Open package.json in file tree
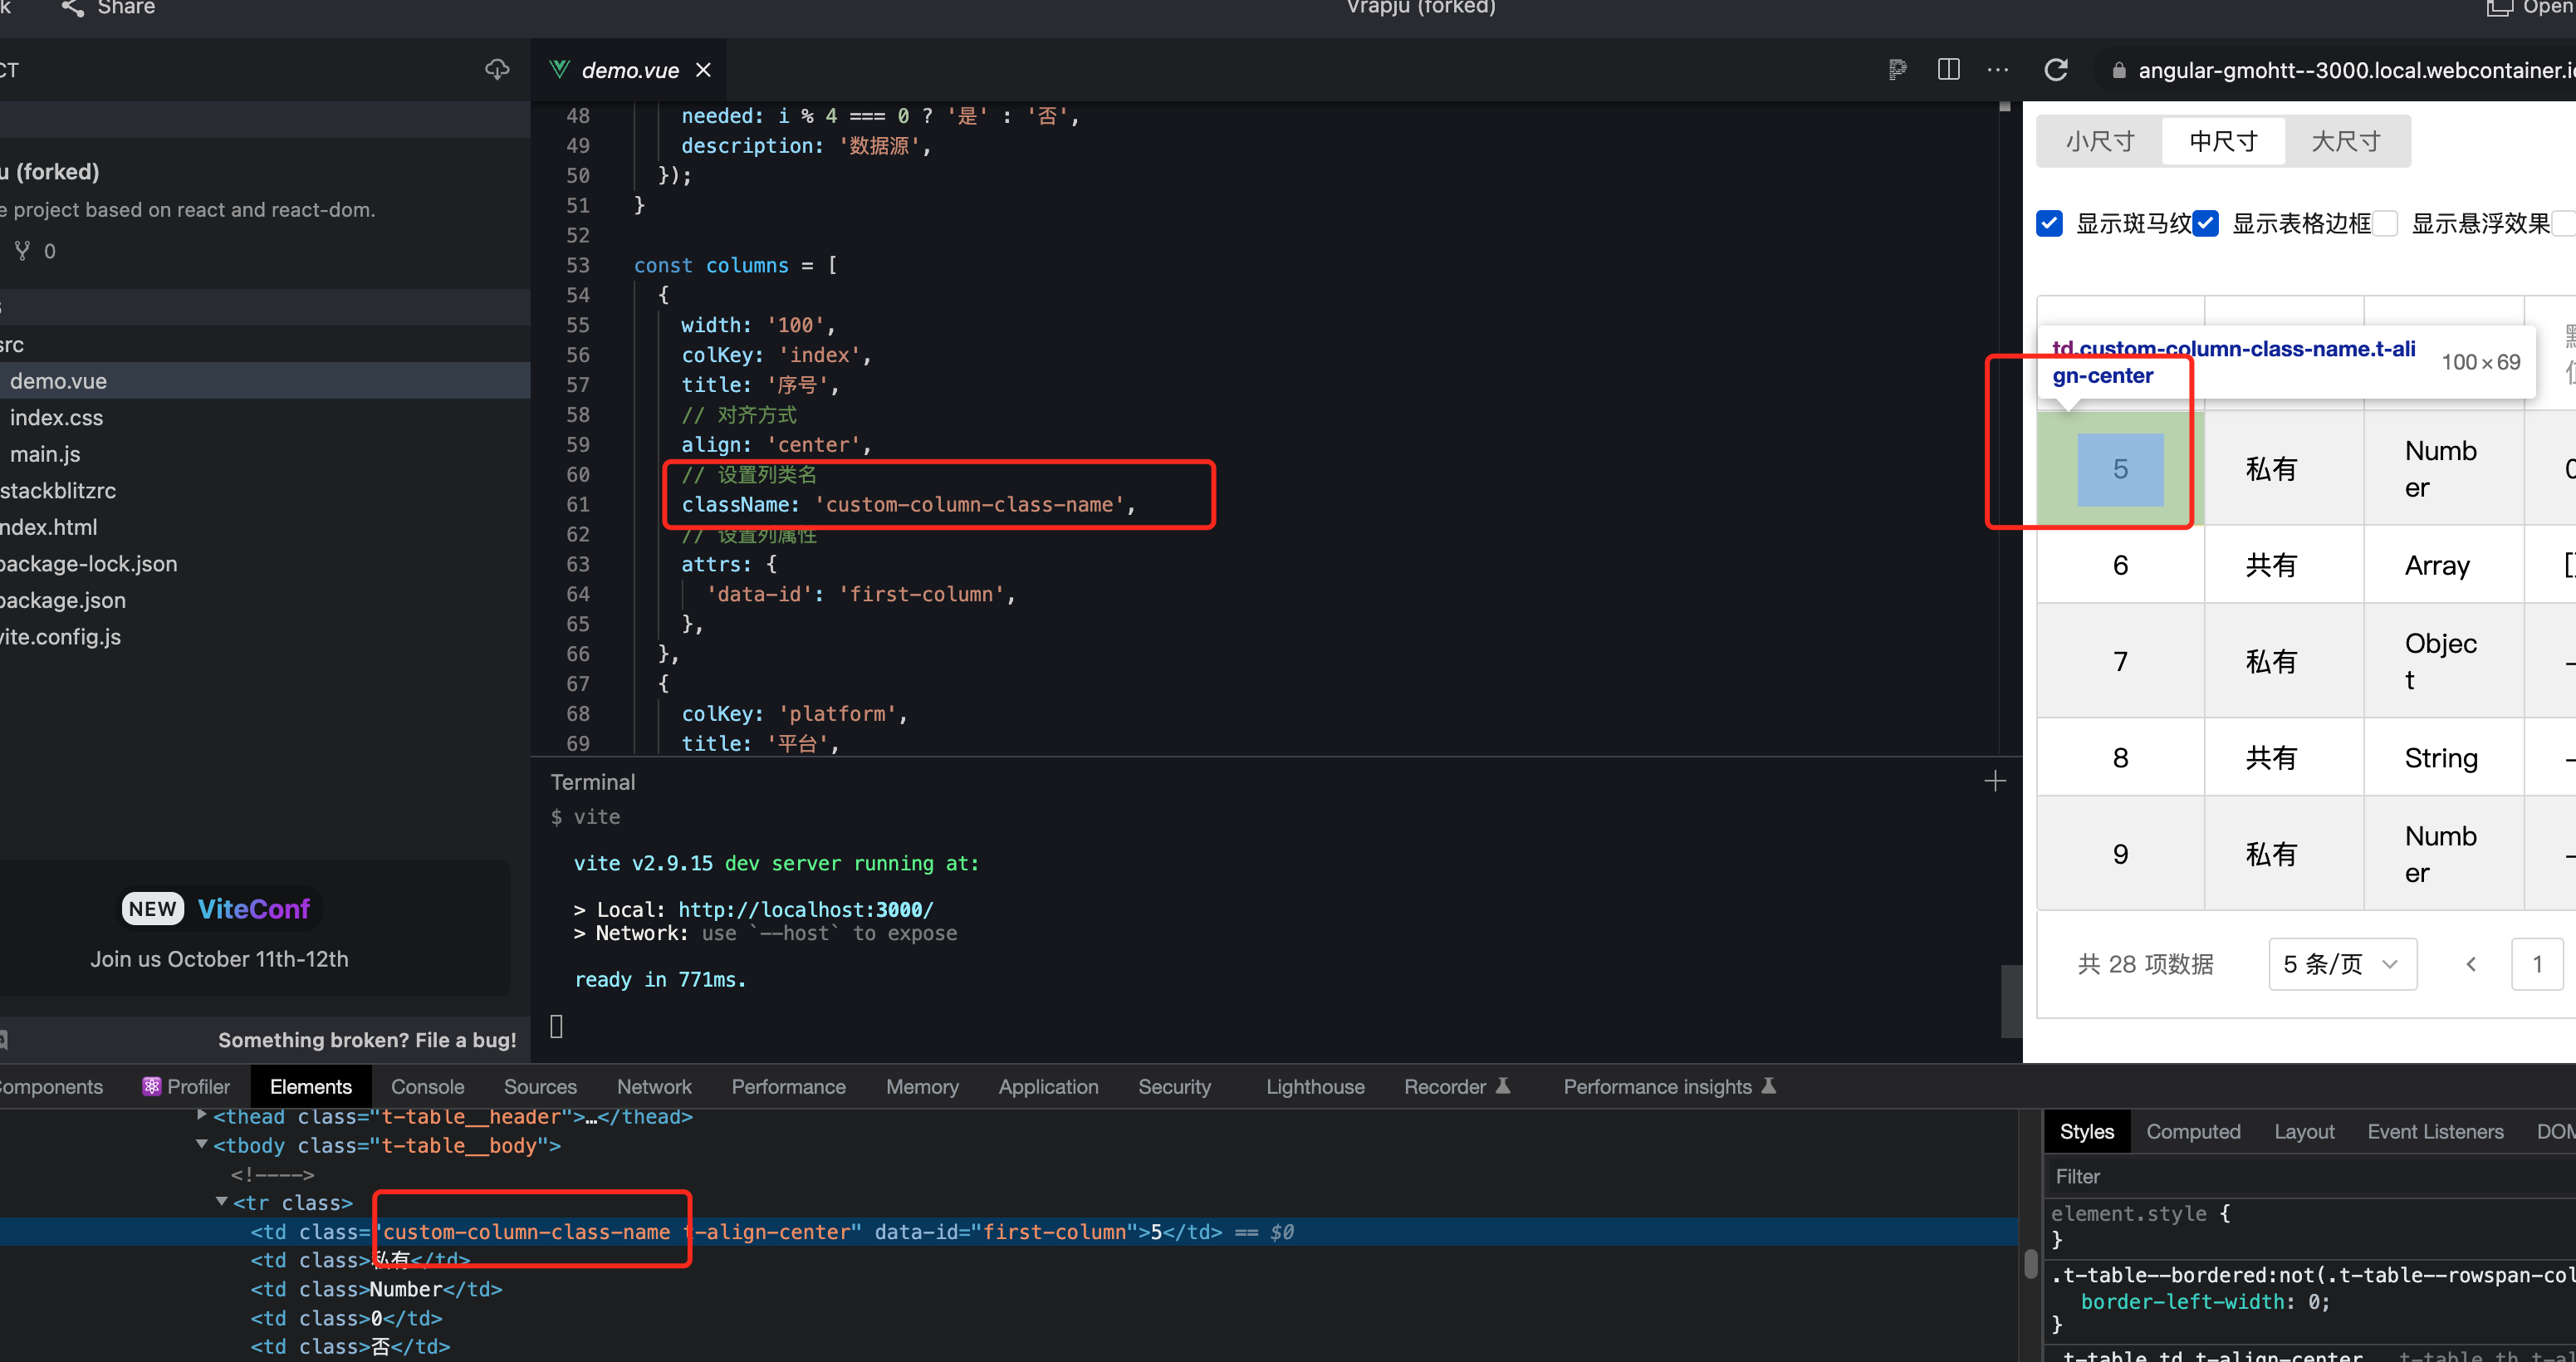This screenshot has height=1362, width=2576. [63, 600]
